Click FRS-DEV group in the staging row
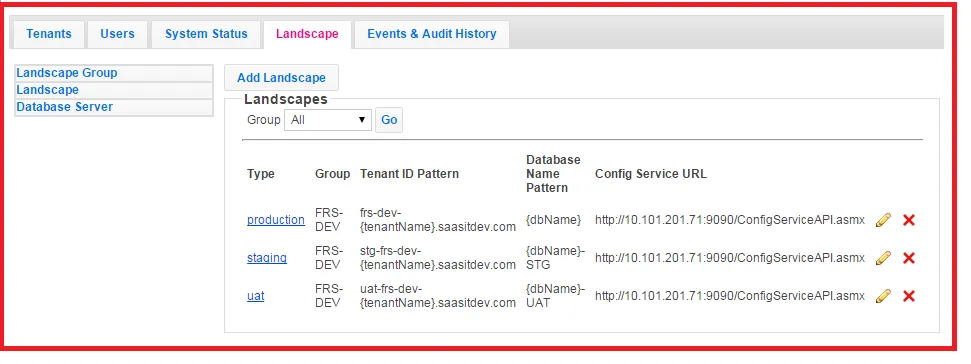971x364 pixels. coord(329,258)
